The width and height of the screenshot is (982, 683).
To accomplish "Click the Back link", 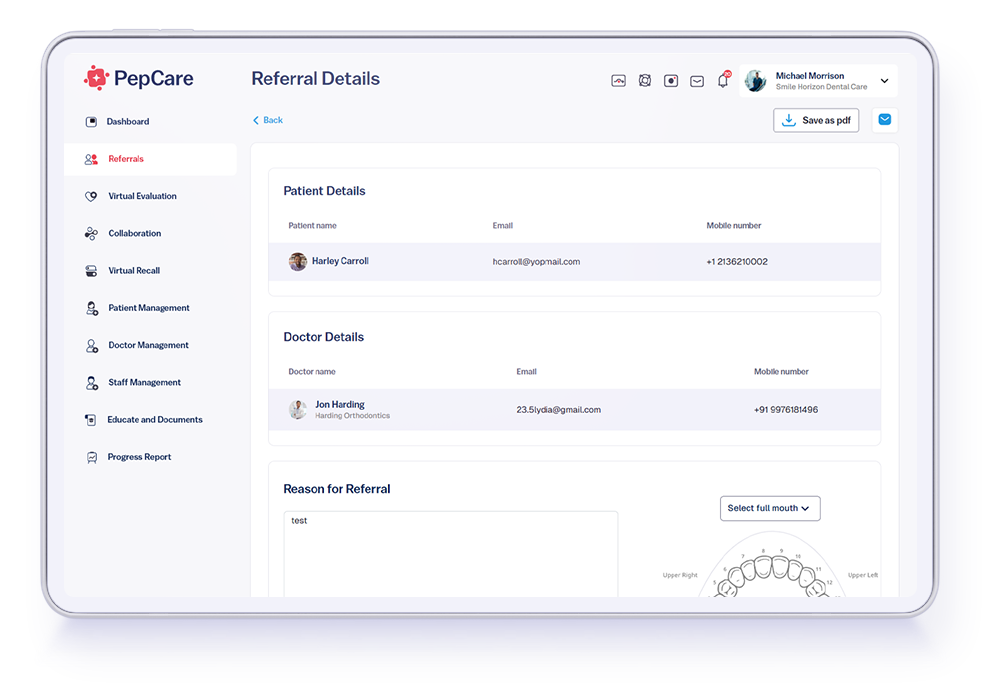I will click(268, 120).
